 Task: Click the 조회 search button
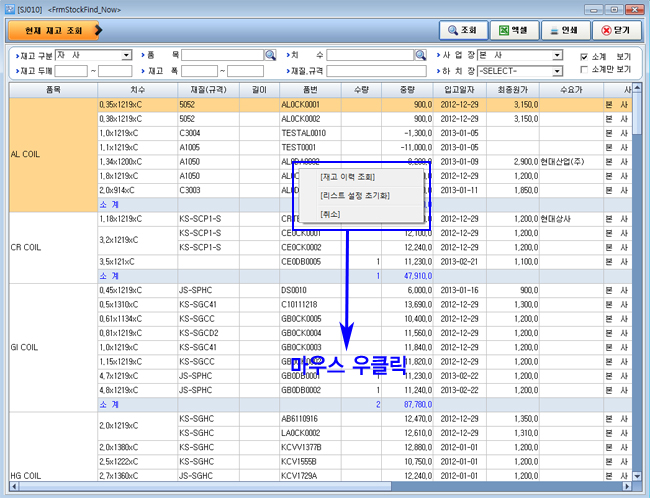(463, 30)
